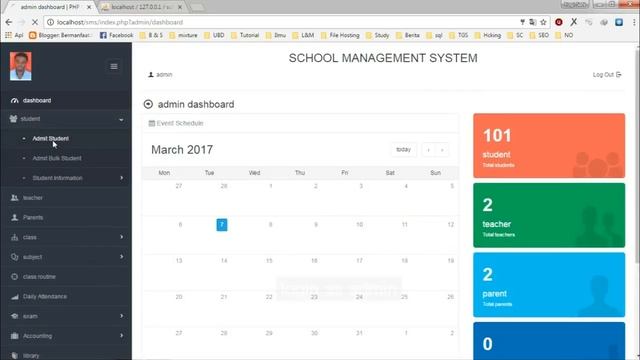Click the admin dashboard arrow circle icon

148,104
